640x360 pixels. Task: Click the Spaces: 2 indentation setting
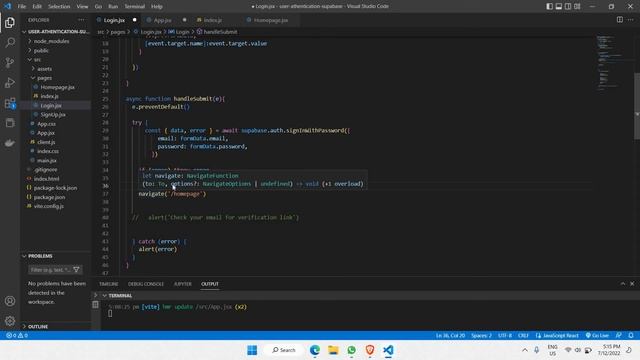coord(481,335)
